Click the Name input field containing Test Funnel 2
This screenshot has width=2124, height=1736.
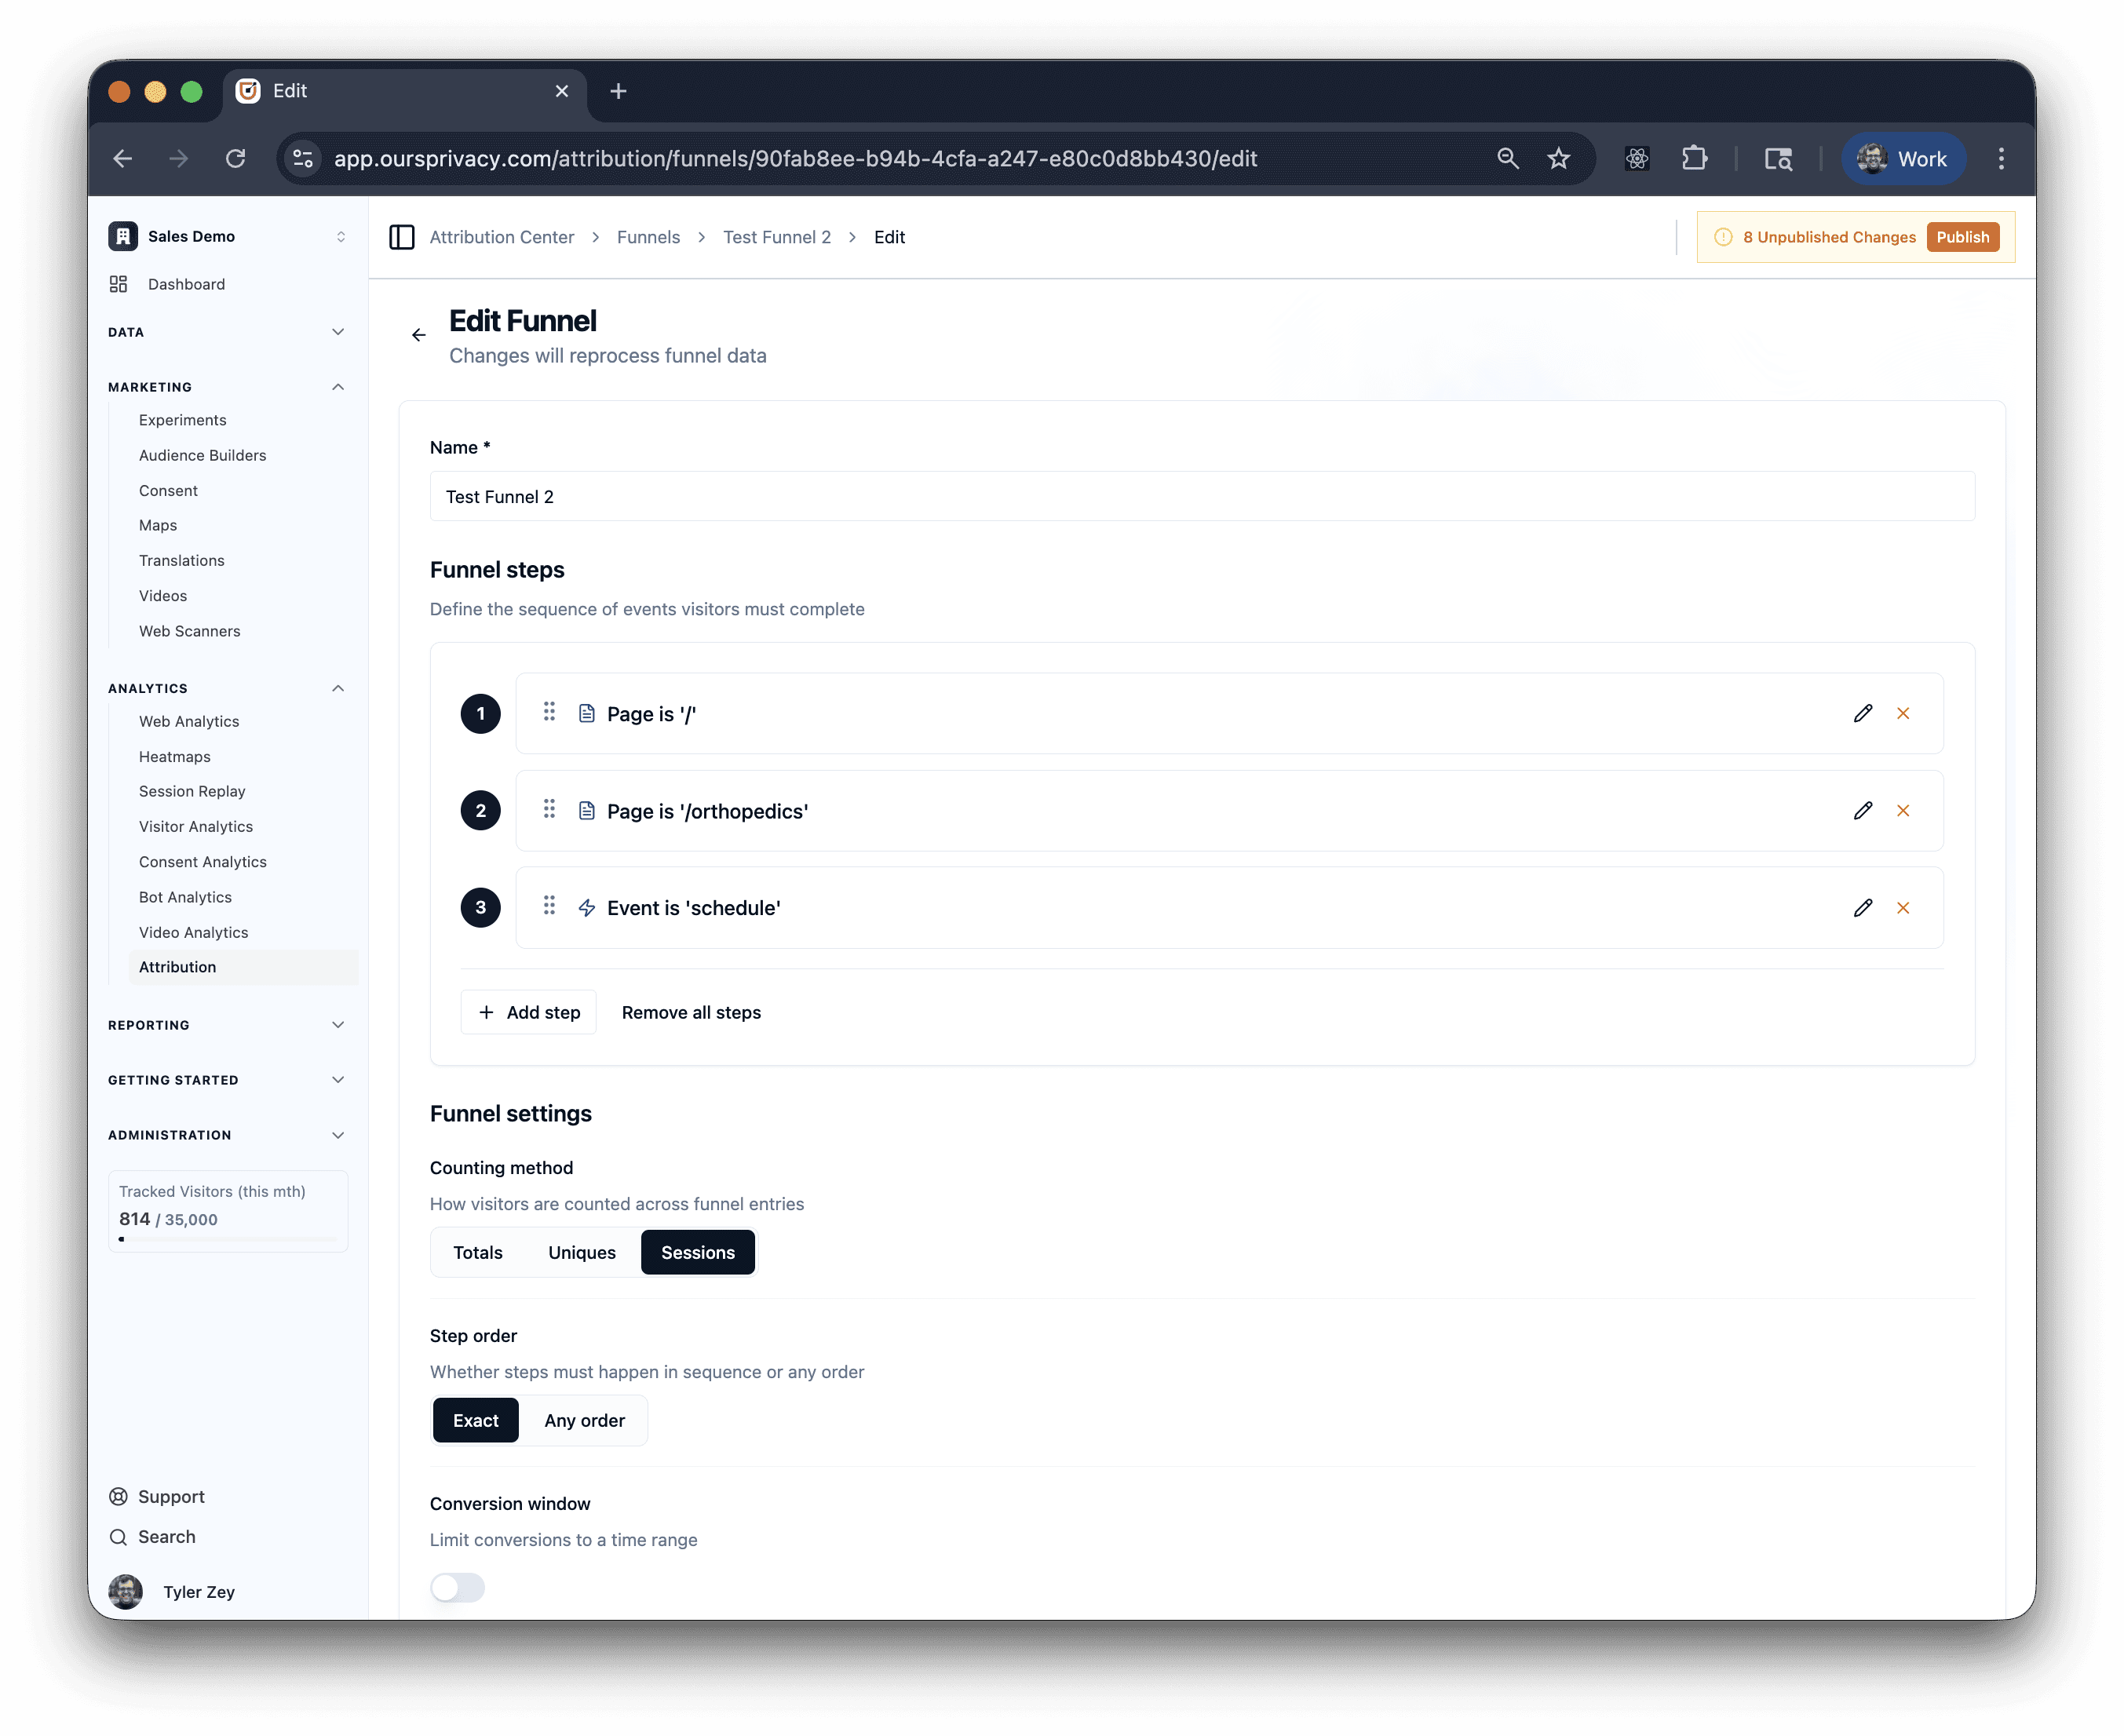pyautogui.click(x=1201, y=497)
